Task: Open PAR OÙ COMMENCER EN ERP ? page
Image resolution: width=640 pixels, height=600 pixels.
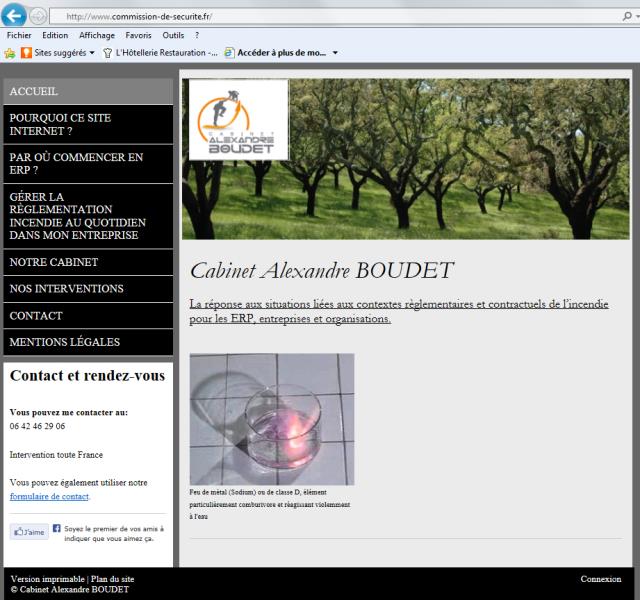Action: [x=88, y=164]
